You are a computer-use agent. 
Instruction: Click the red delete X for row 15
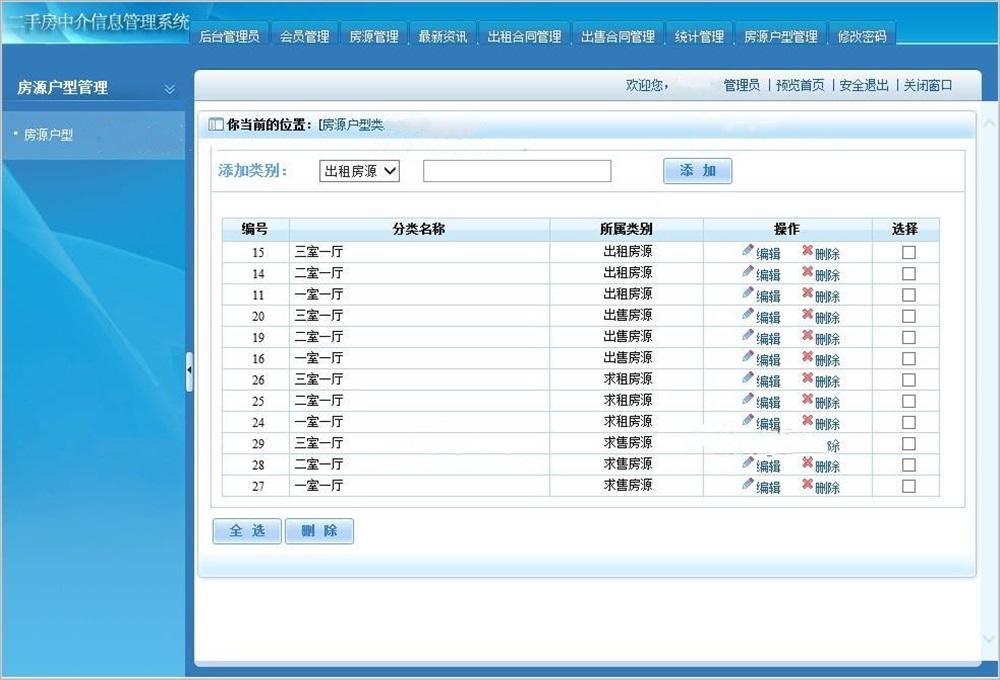click(x=807, y=250)
